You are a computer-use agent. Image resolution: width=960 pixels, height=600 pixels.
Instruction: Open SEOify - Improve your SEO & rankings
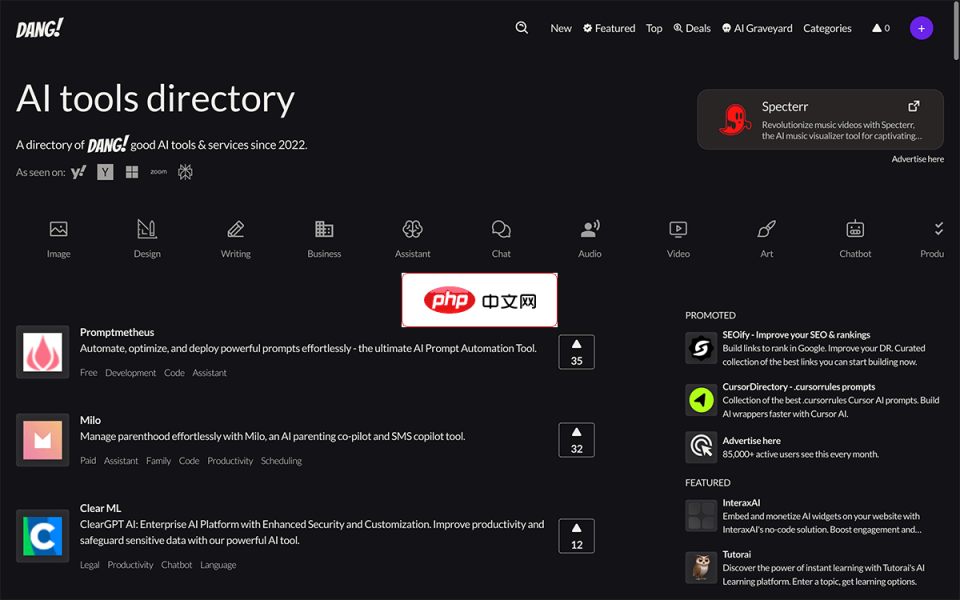[x=796, y=334]
